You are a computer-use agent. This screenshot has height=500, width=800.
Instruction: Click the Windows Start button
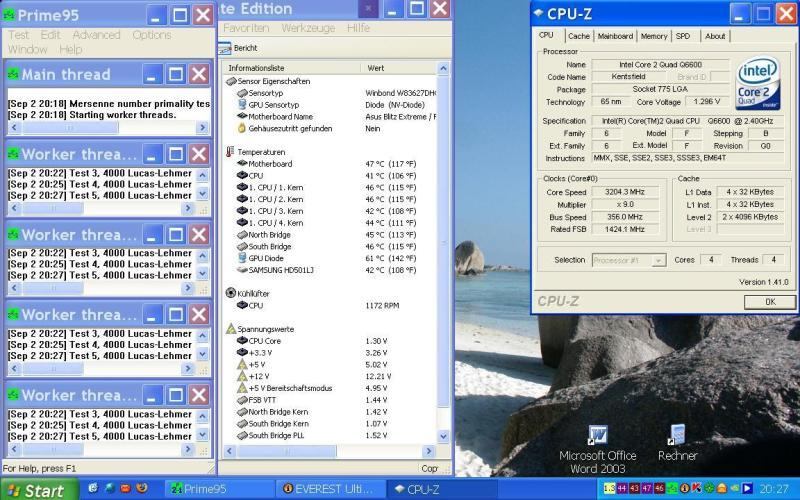coord(39,490)
